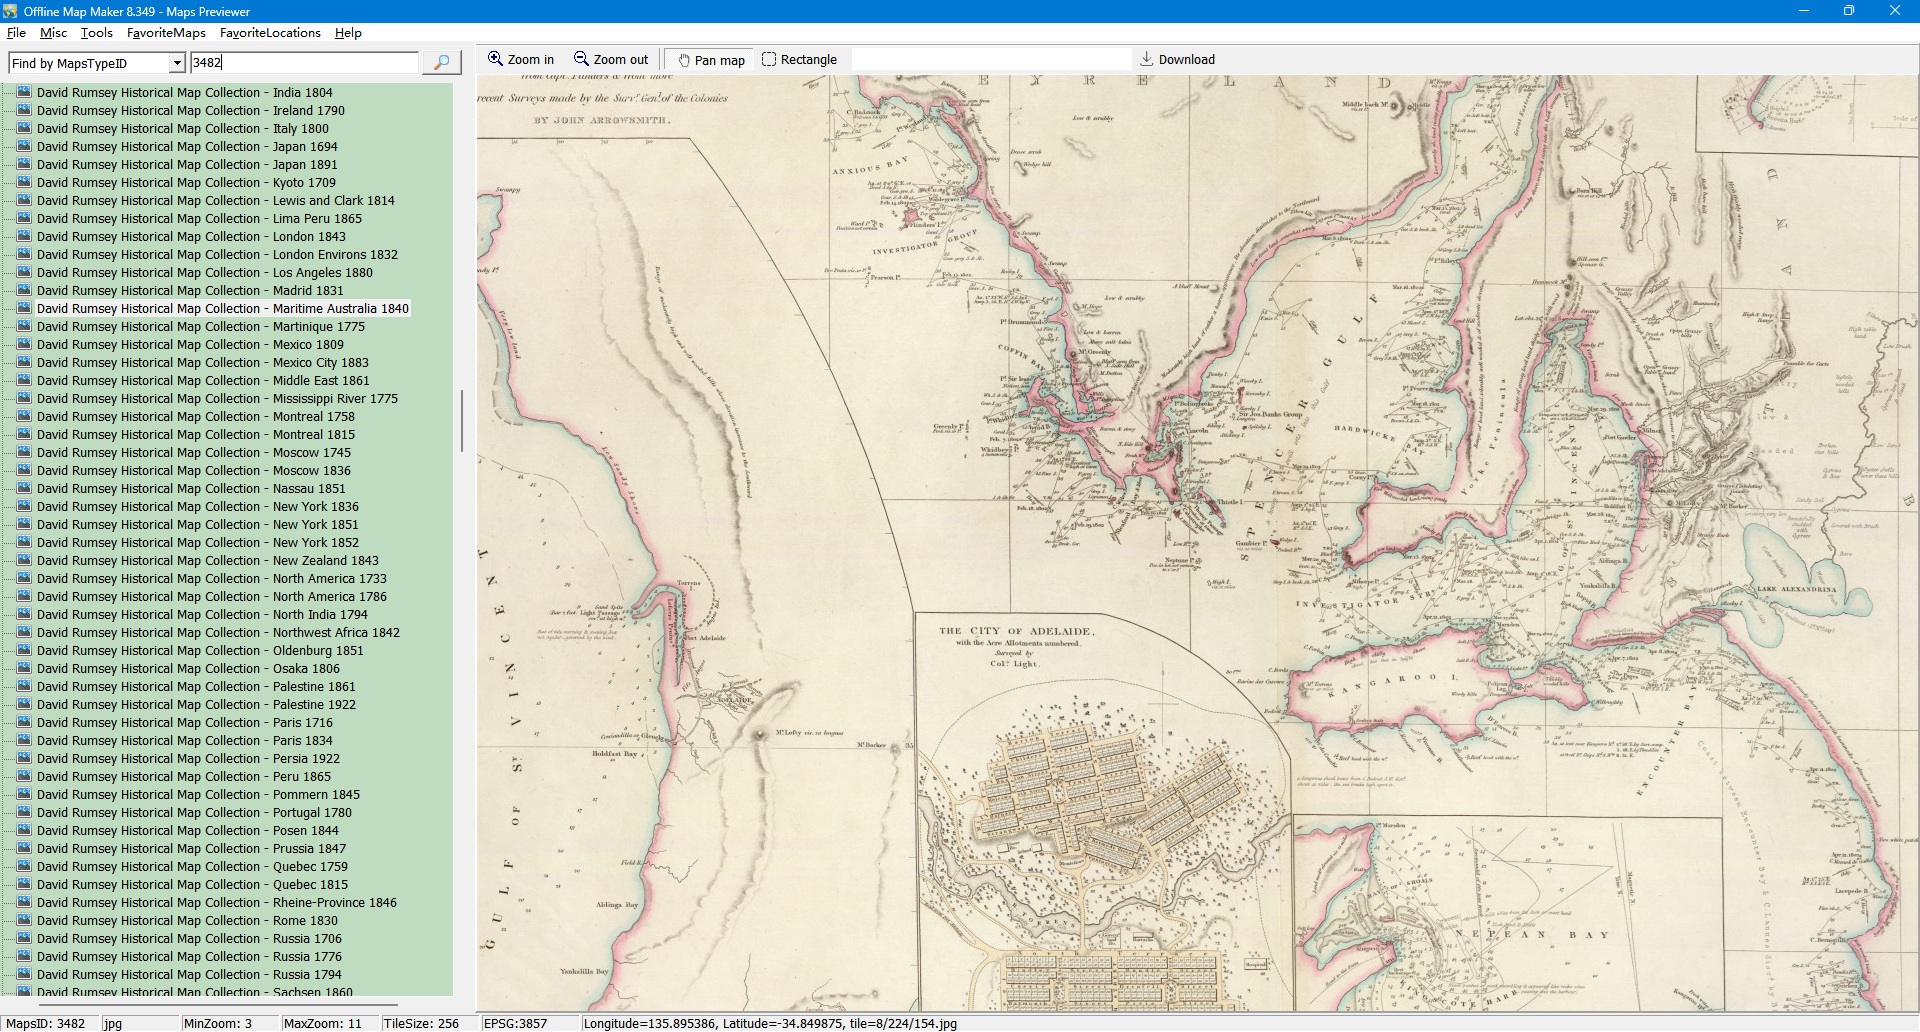Select the Pan map hand tool

[711, 60]
